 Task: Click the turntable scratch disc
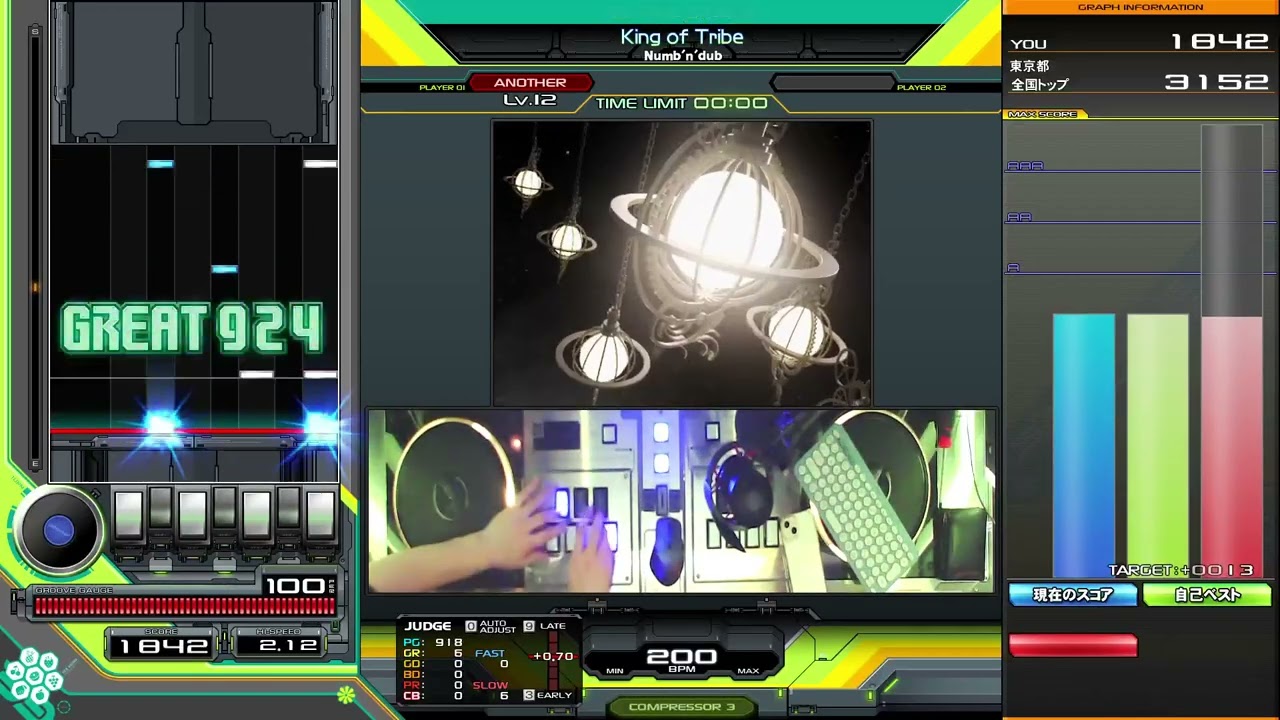(59, 530)
